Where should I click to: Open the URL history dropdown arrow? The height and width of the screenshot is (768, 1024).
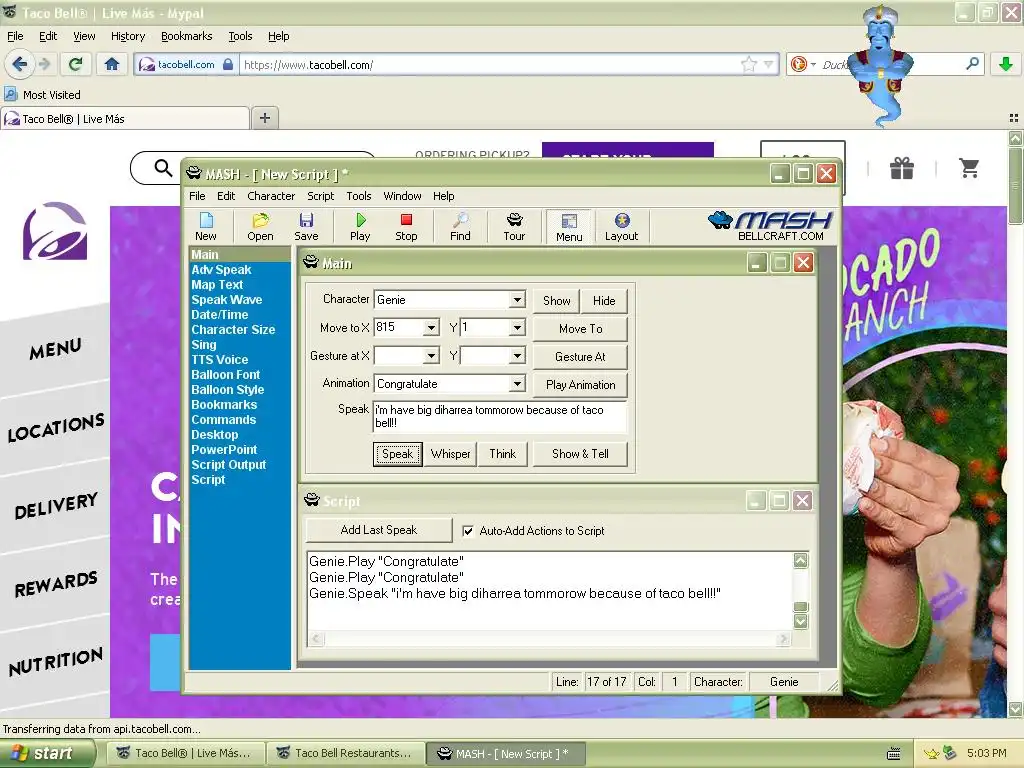769,64
